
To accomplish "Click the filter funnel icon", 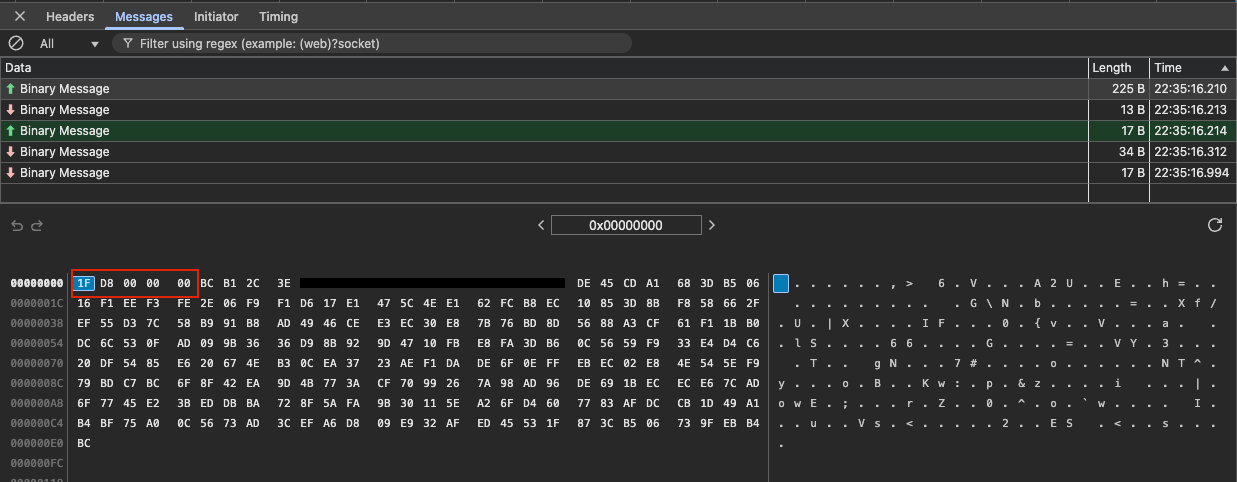I will pyautogui.click(x=127, y=44).
